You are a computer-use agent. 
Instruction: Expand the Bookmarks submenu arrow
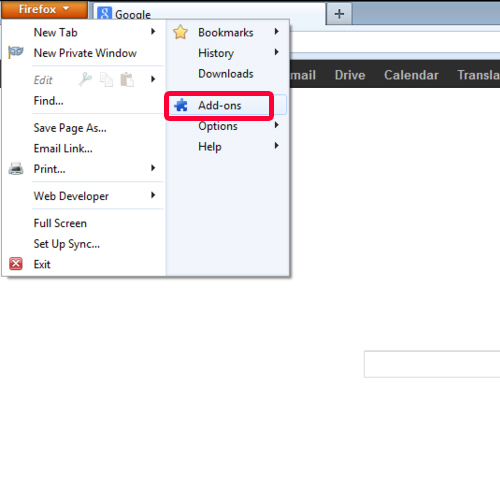tap(276, 32)
